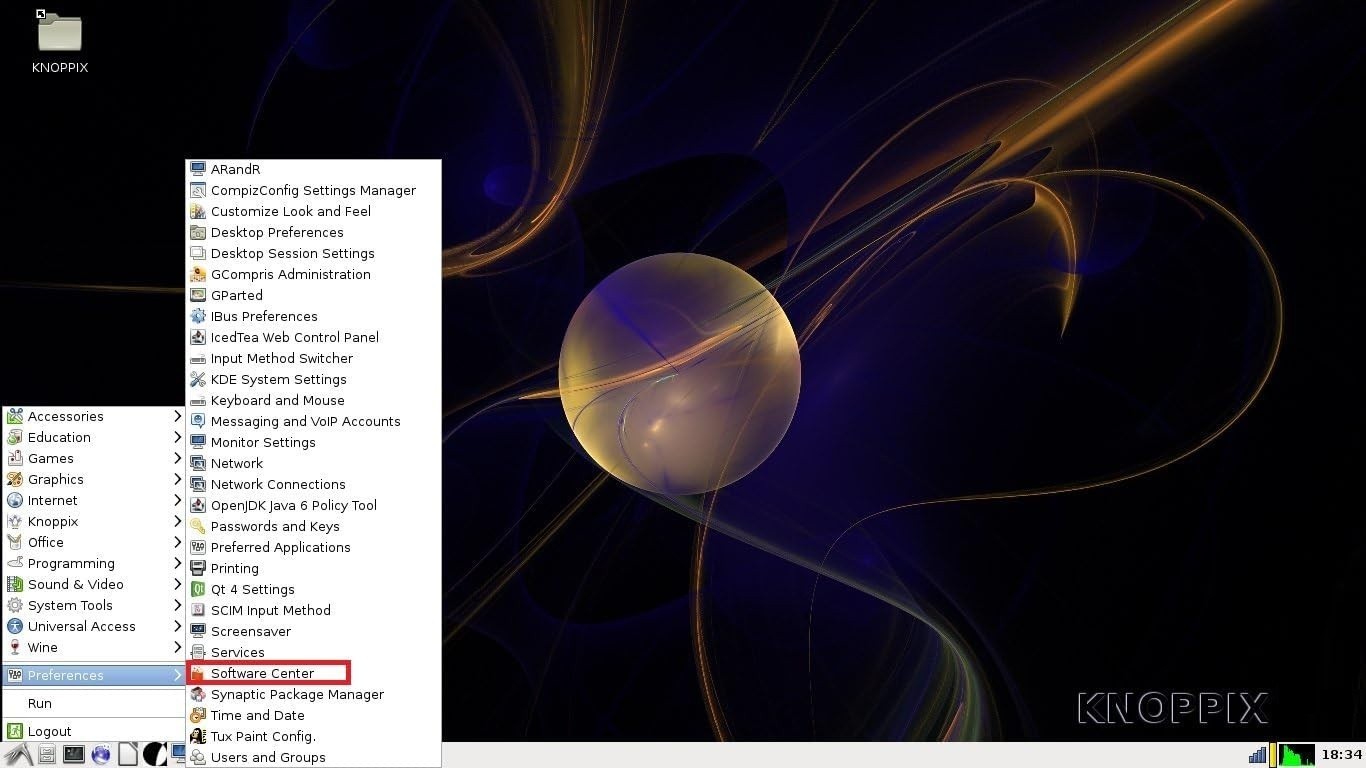Screen dimensions: 1366x768
Task: Click the IBus Preferences gear icon
Action: coord(198,316)
